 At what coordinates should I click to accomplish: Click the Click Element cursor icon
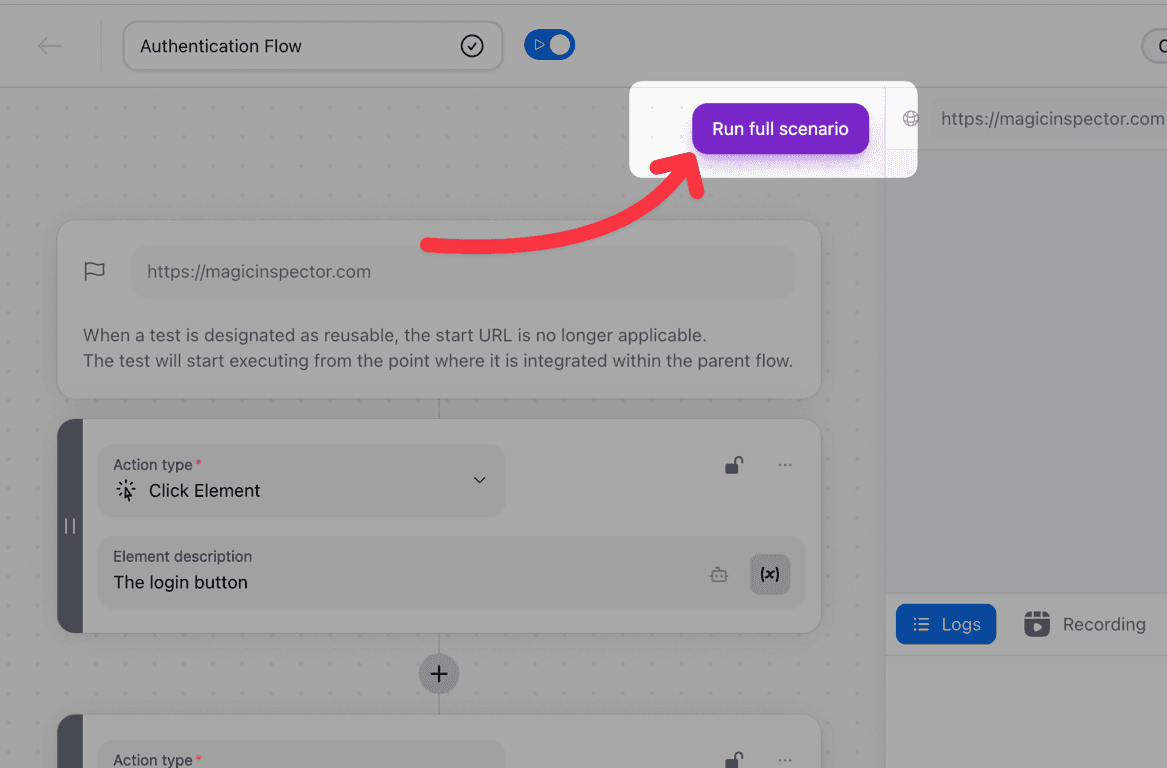pos(126,490)
